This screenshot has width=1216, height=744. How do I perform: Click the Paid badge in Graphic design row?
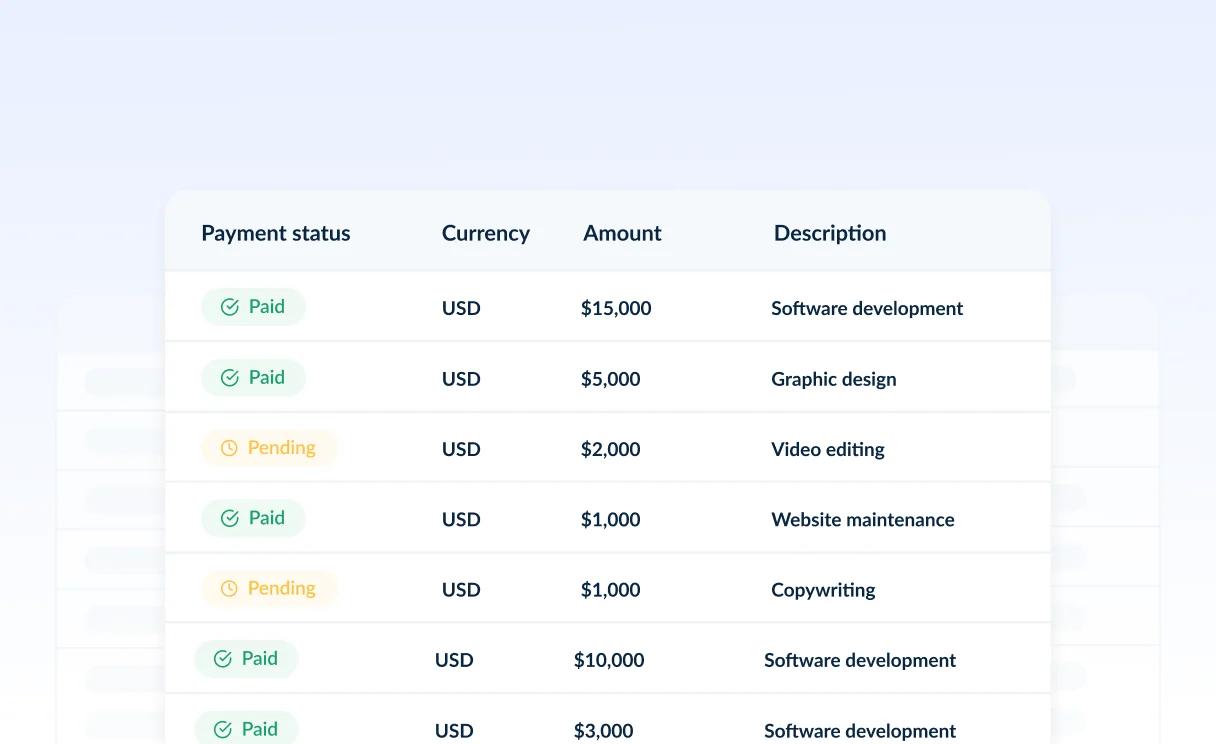coord(253,378)
